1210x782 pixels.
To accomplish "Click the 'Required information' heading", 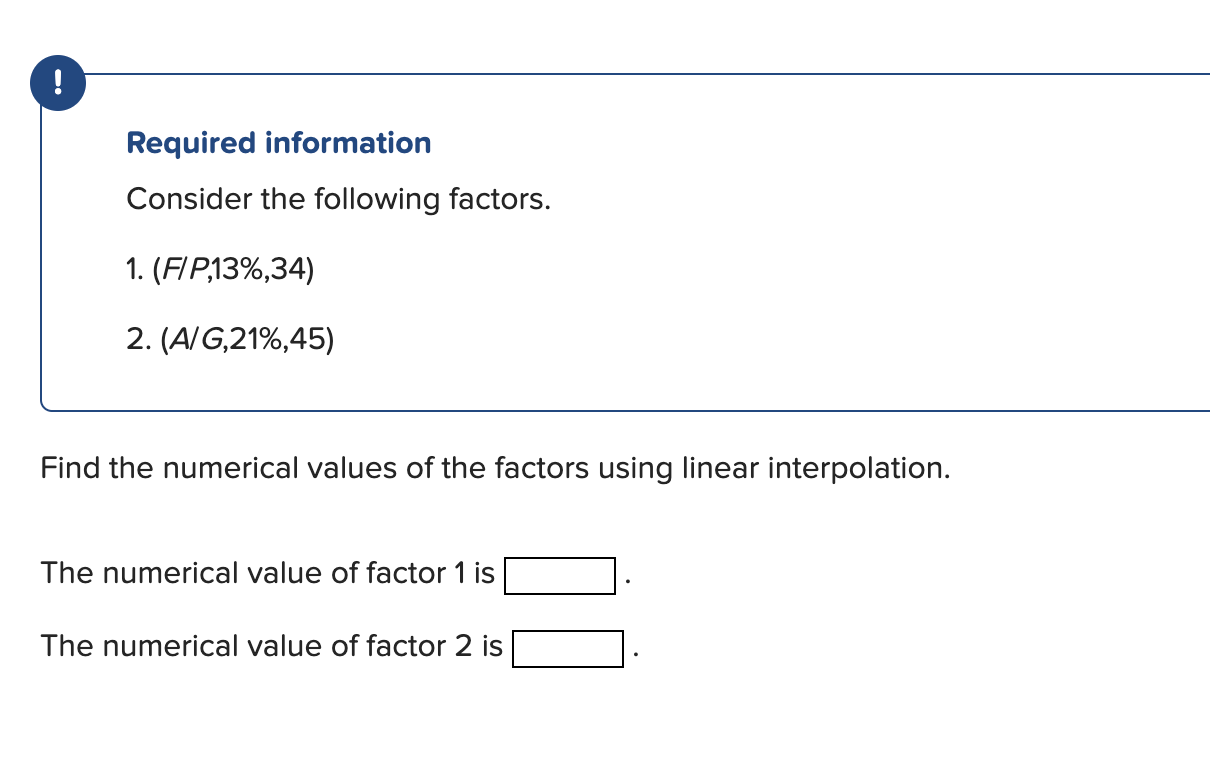I will click(278, 143).
